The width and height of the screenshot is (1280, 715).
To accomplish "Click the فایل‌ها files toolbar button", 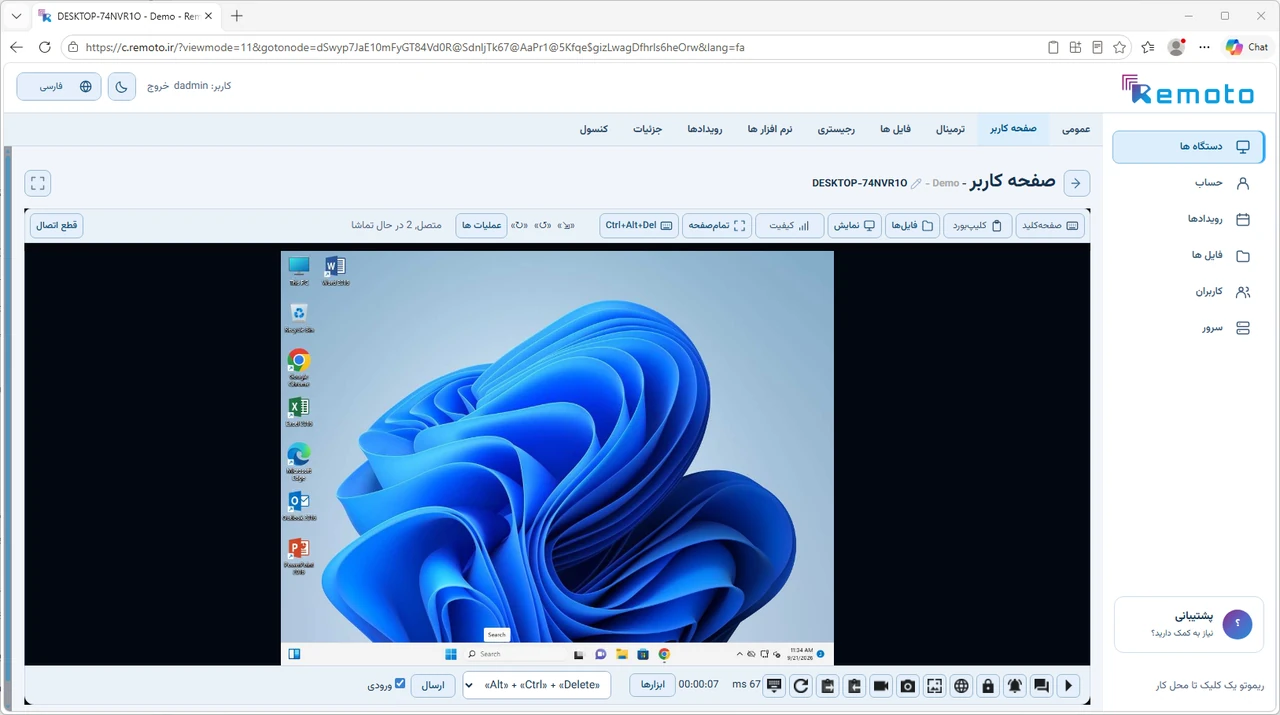I will click(912, 226).
